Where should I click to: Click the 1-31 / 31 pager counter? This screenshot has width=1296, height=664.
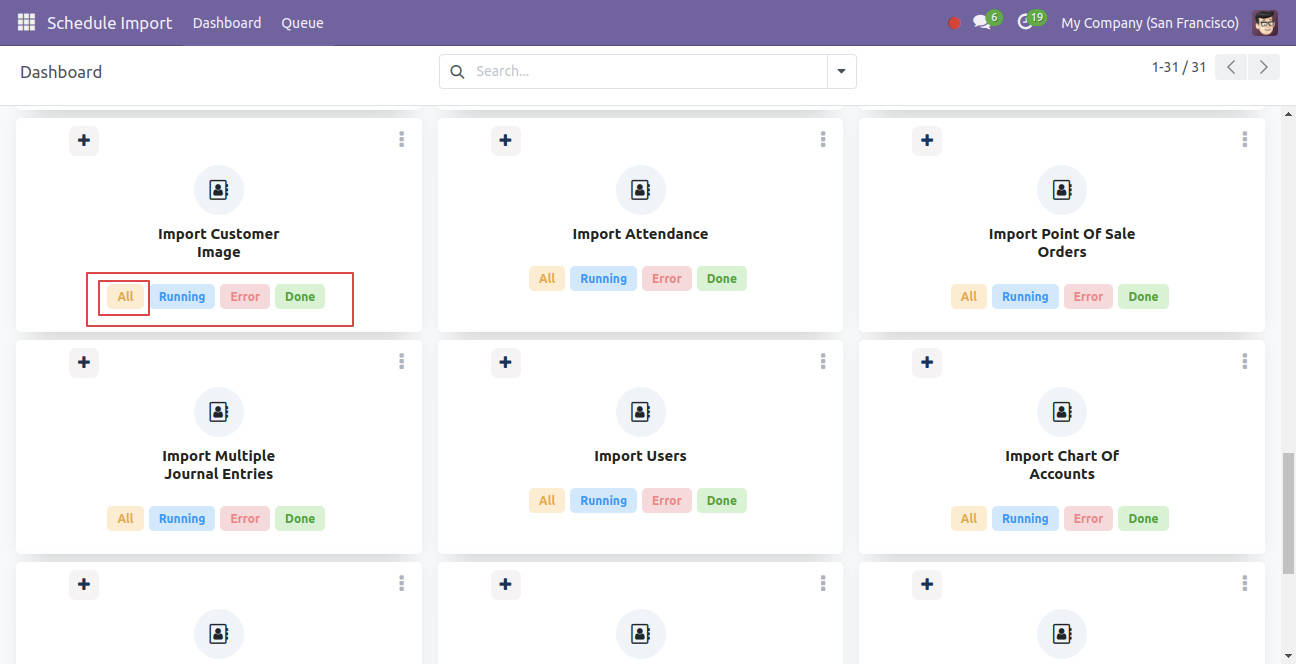(1179, 67)
